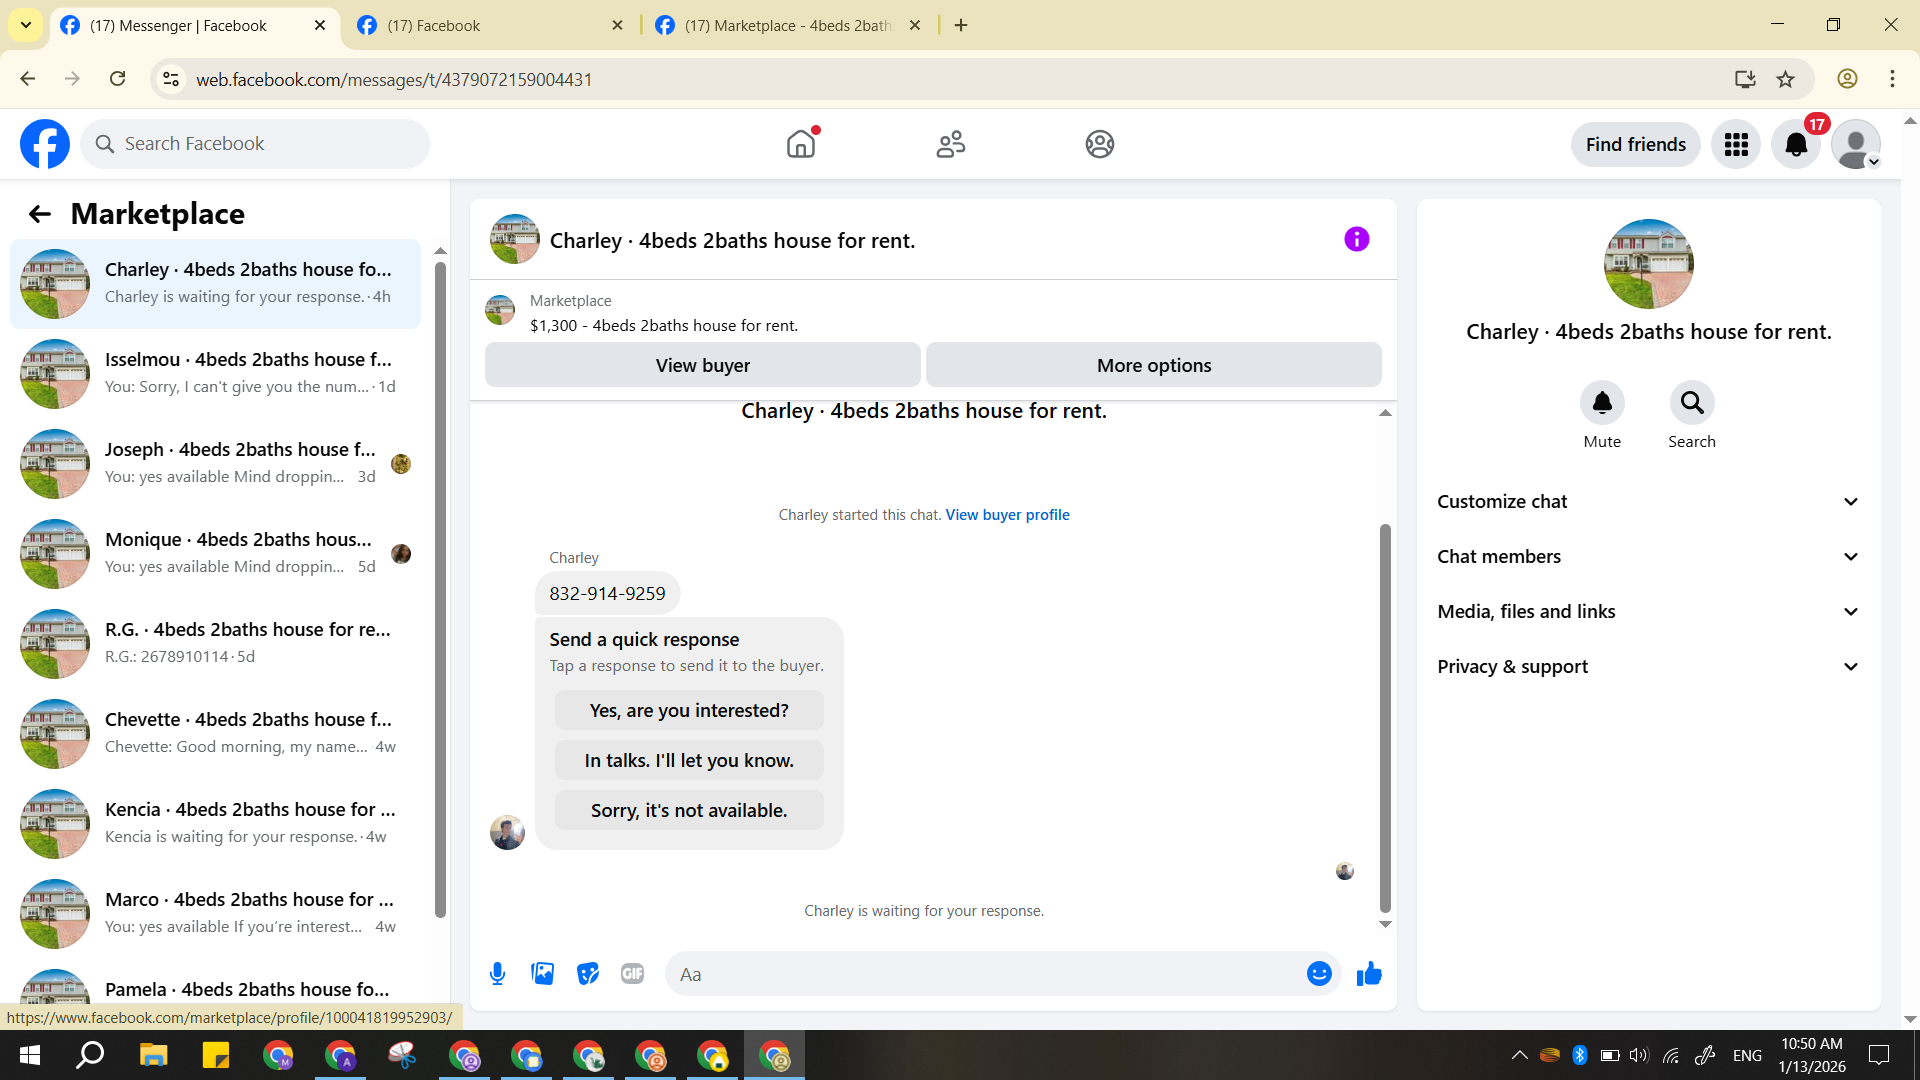
Task: Expand Chat members section
Action: (1648, 557)
